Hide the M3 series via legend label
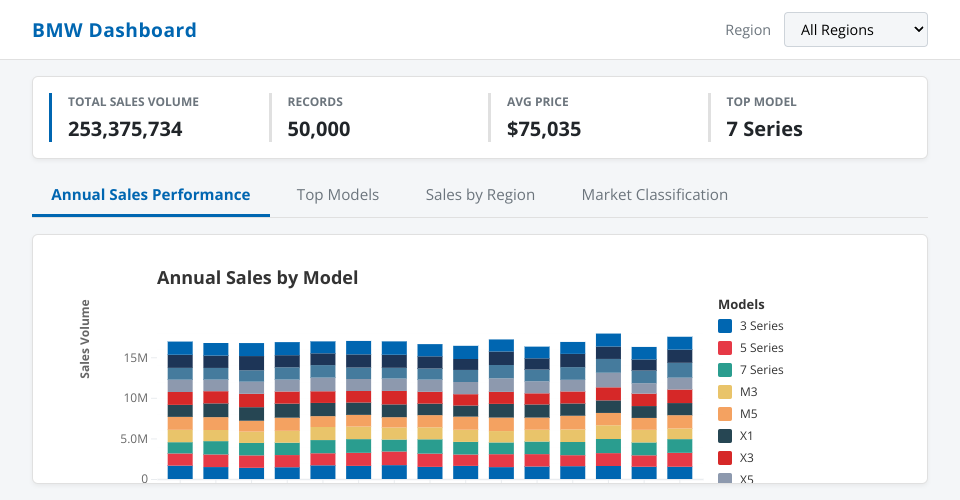The height and width of the screenshot is (500, 960). point(749,392)
